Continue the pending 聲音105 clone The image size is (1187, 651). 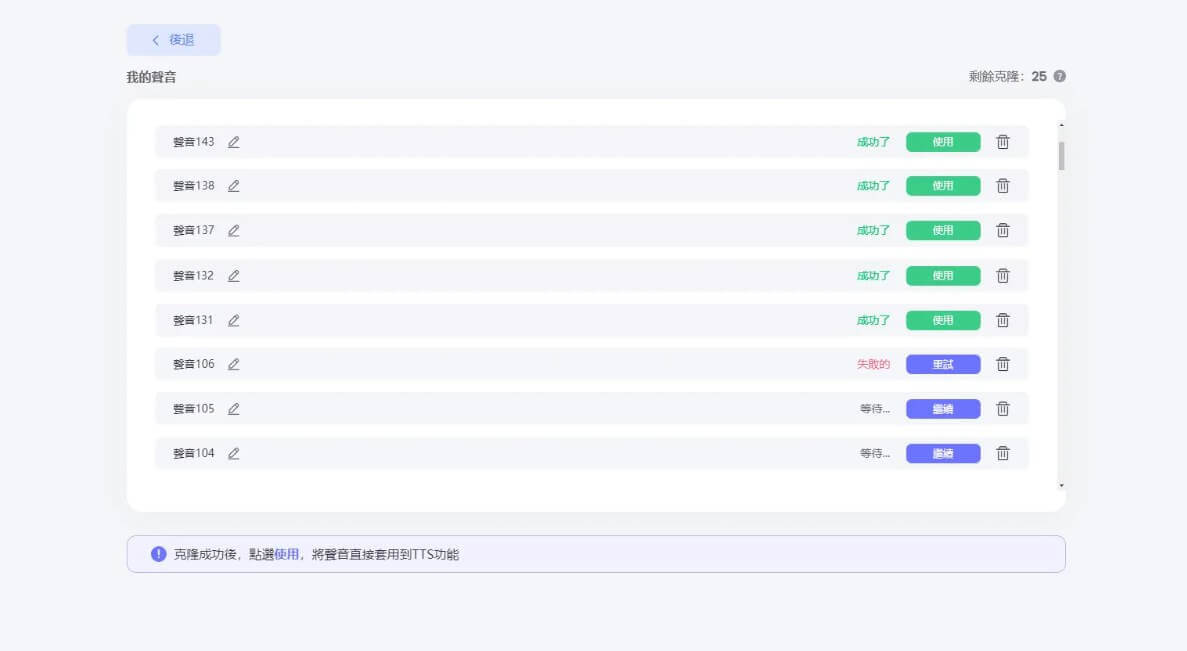coord(943,409)
